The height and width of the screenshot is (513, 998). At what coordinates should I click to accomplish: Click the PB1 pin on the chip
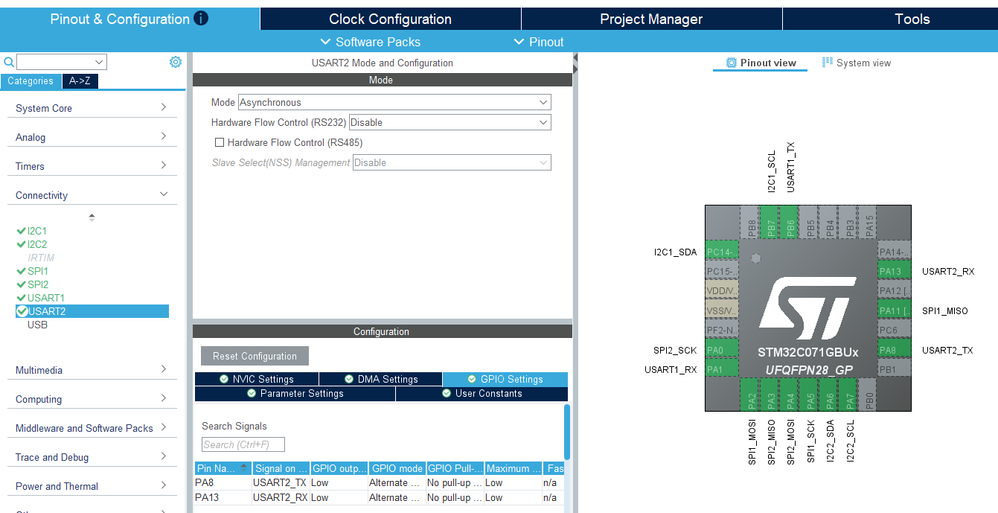(x=894, y=370)
